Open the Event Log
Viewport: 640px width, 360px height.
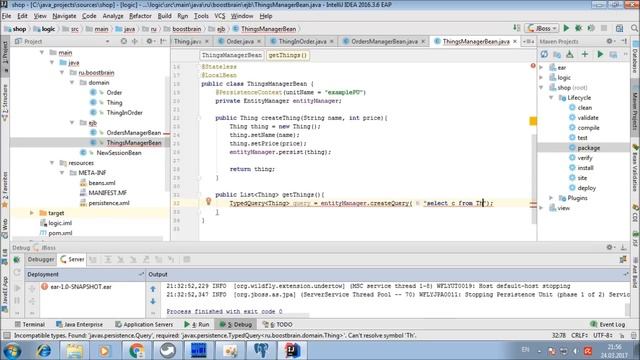click(x=608, y=324)
